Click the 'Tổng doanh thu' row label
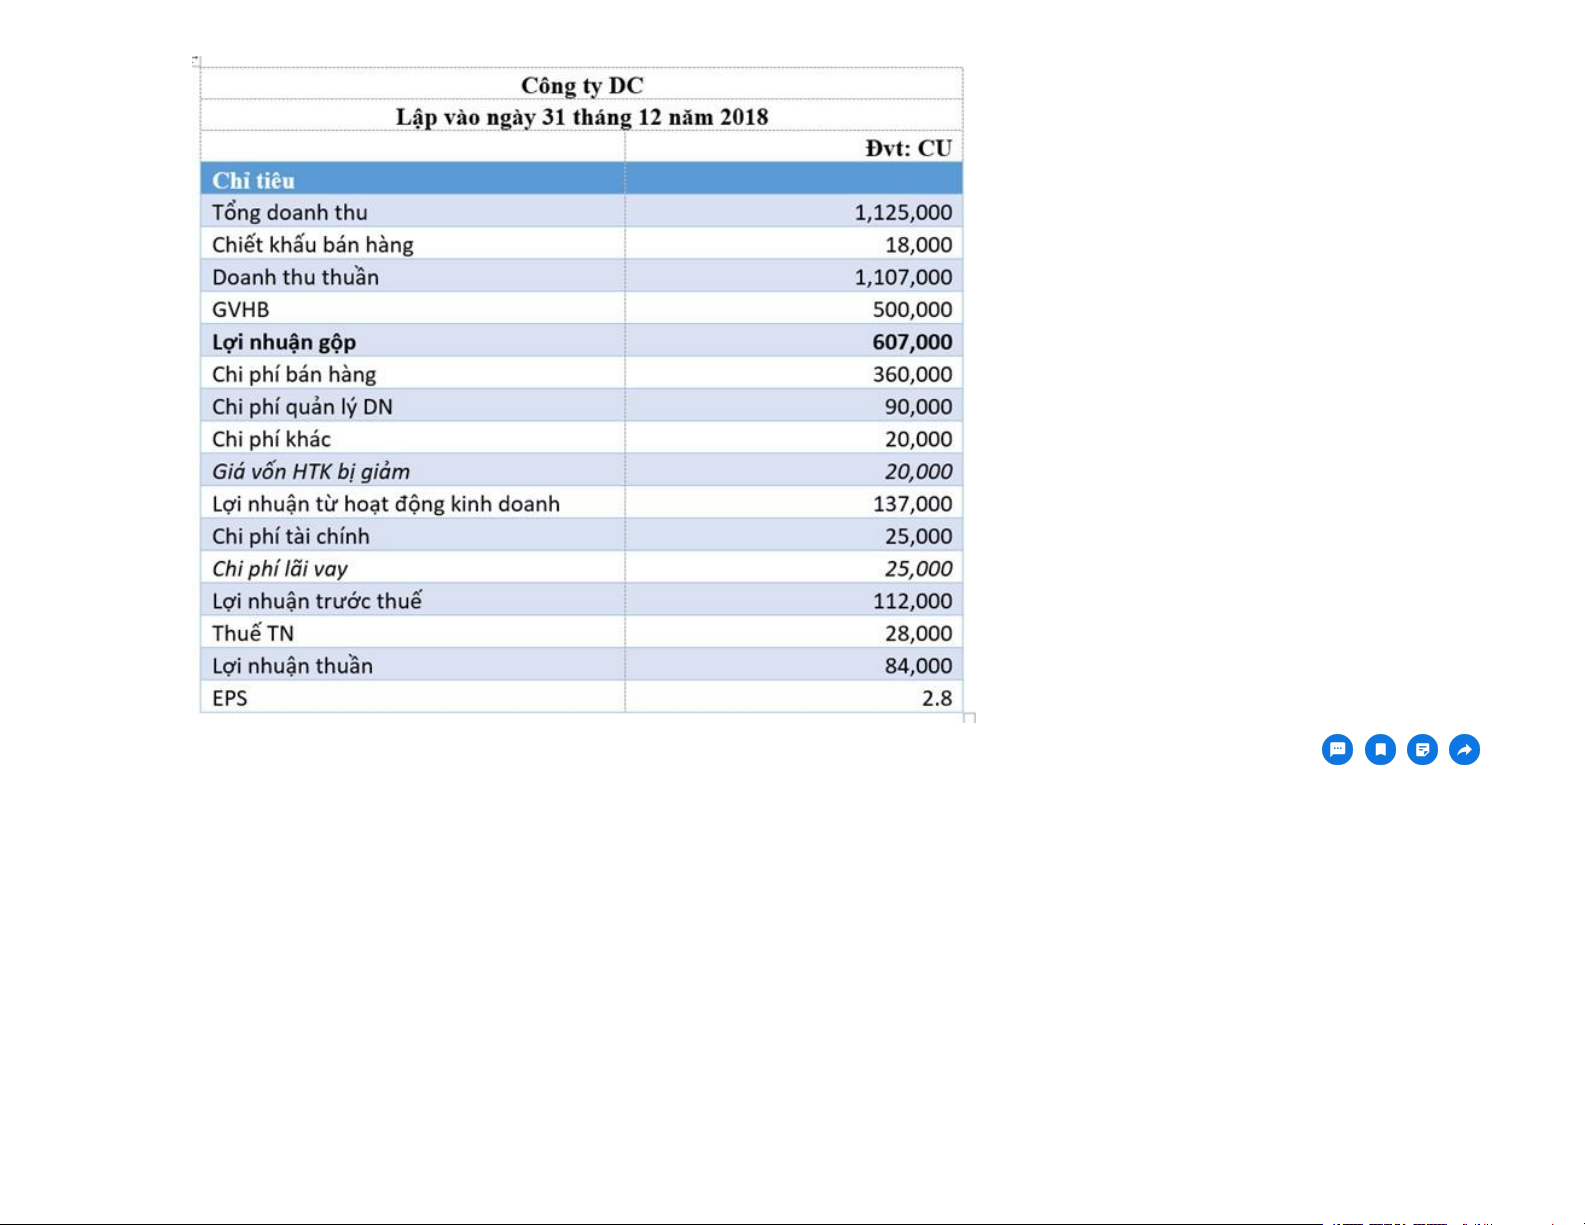 [290, 212]
